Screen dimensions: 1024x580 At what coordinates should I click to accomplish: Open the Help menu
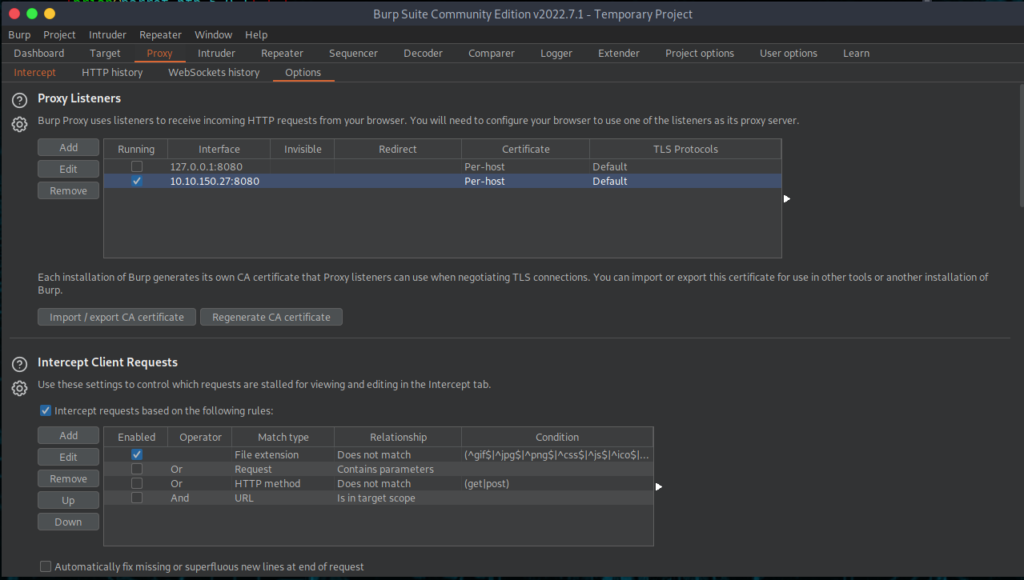tap(257, 35)
